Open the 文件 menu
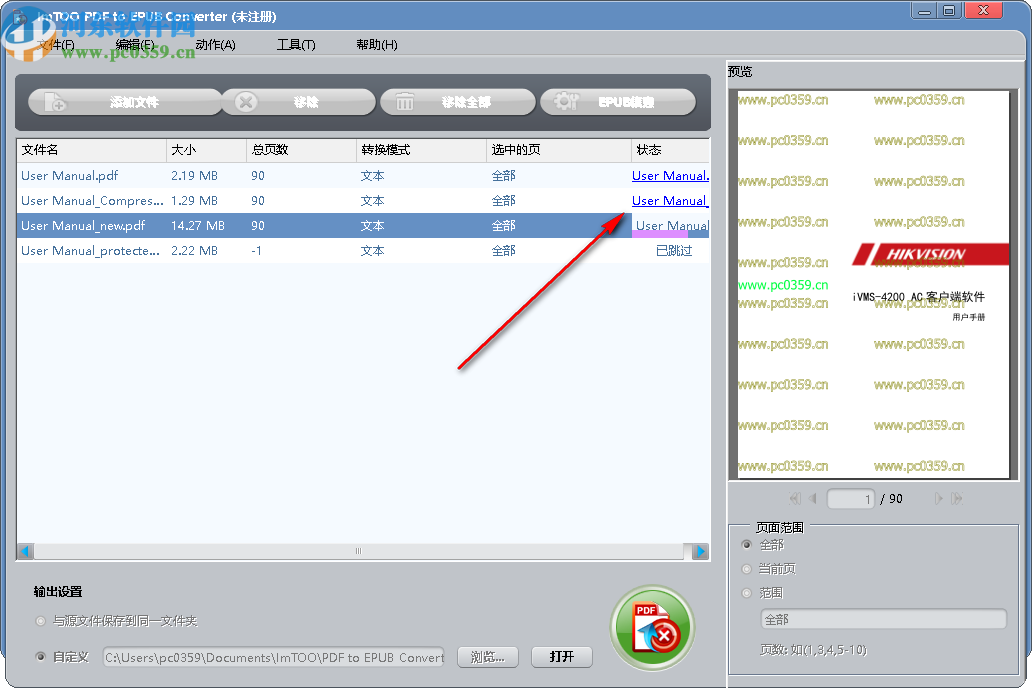 point(55,44)
